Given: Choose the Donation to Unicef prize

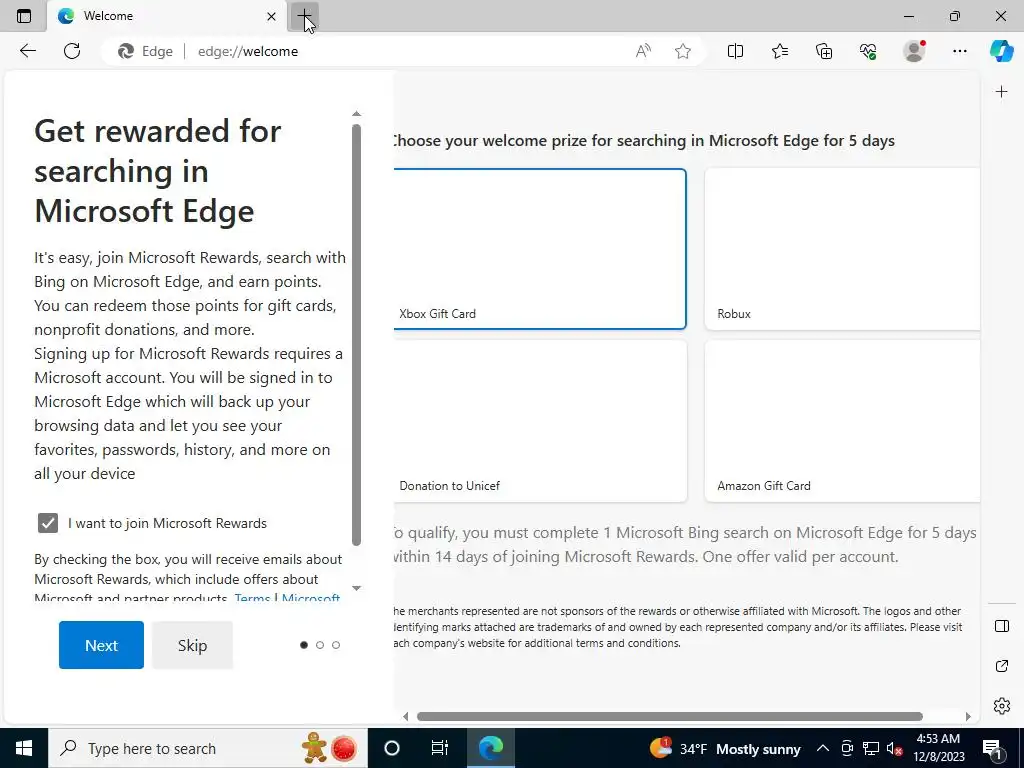Looking at the screenshot, I should click(539, 421).
